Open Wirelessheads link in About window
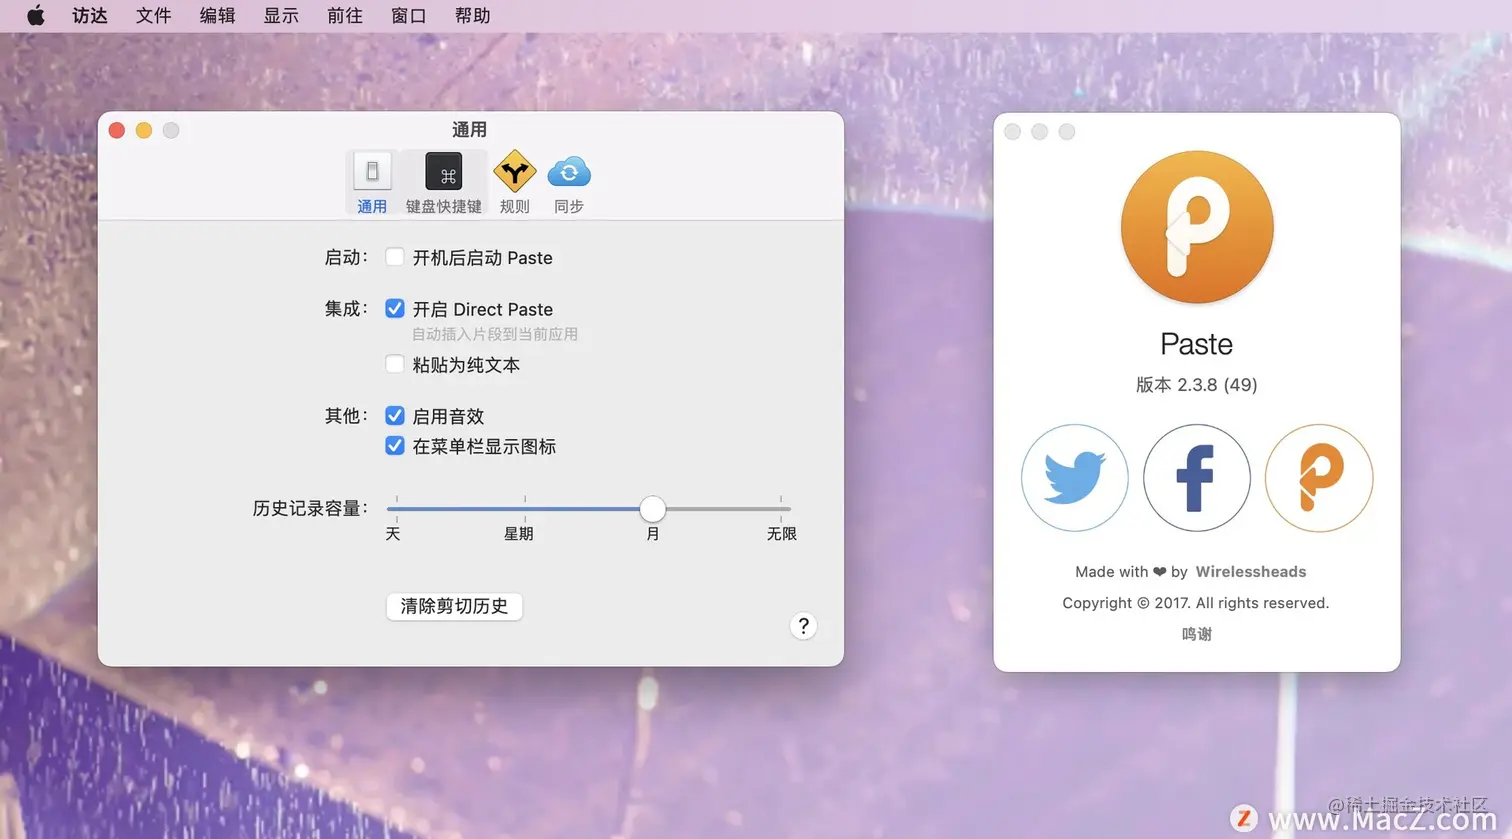This screenshot has height=839, width=1512. point(1250,572)
